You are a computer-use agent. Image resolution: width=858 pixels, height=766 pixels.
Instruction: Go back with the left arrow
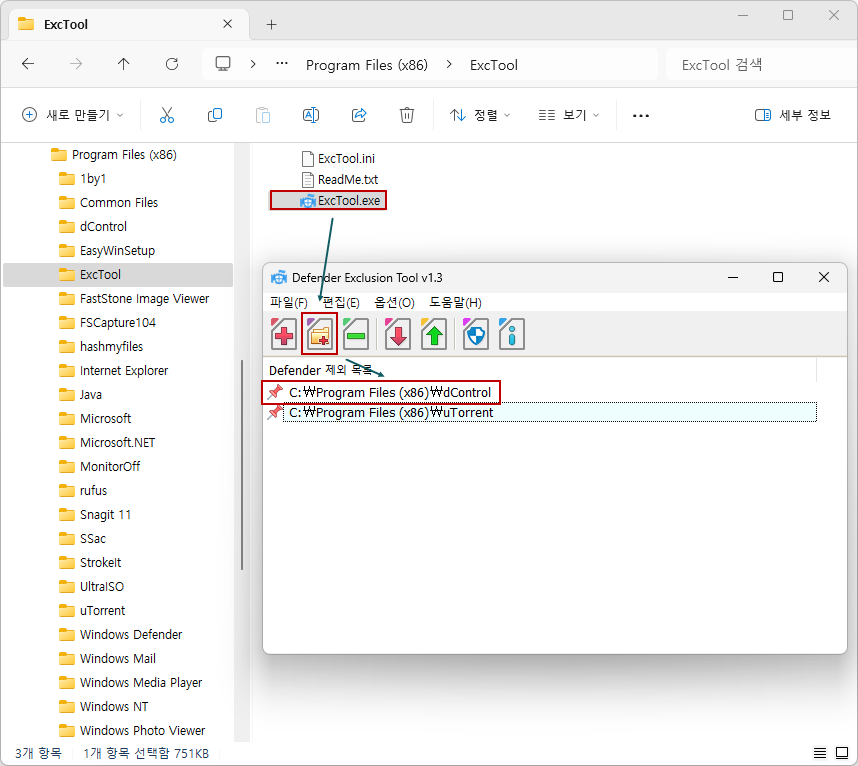[x=28, y=64]
